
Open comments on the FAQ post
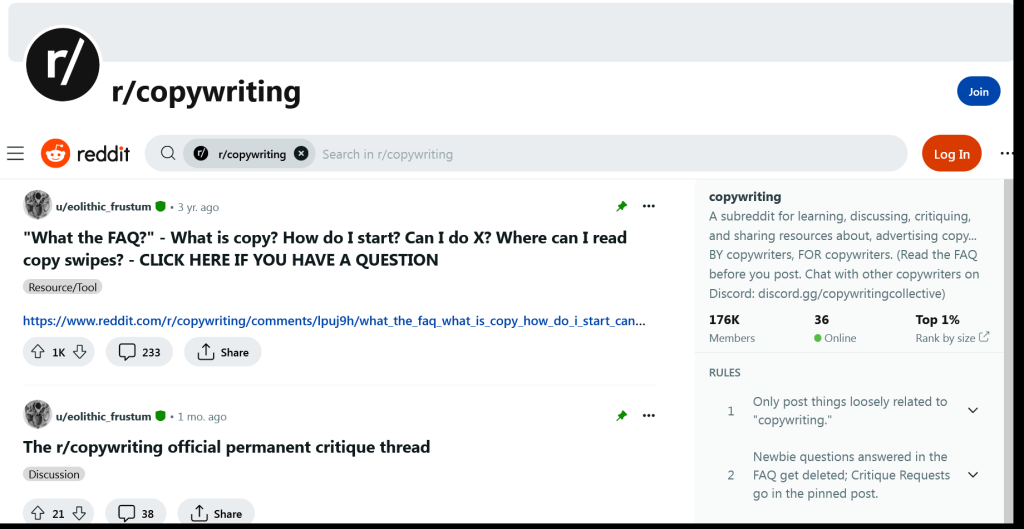click(139, 352)
